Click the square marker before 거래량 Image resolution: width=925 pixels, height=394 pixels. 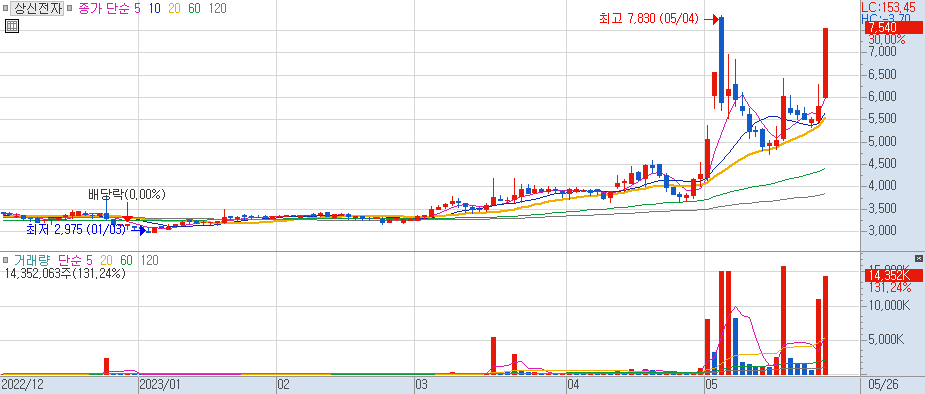(x=5, y=260)
